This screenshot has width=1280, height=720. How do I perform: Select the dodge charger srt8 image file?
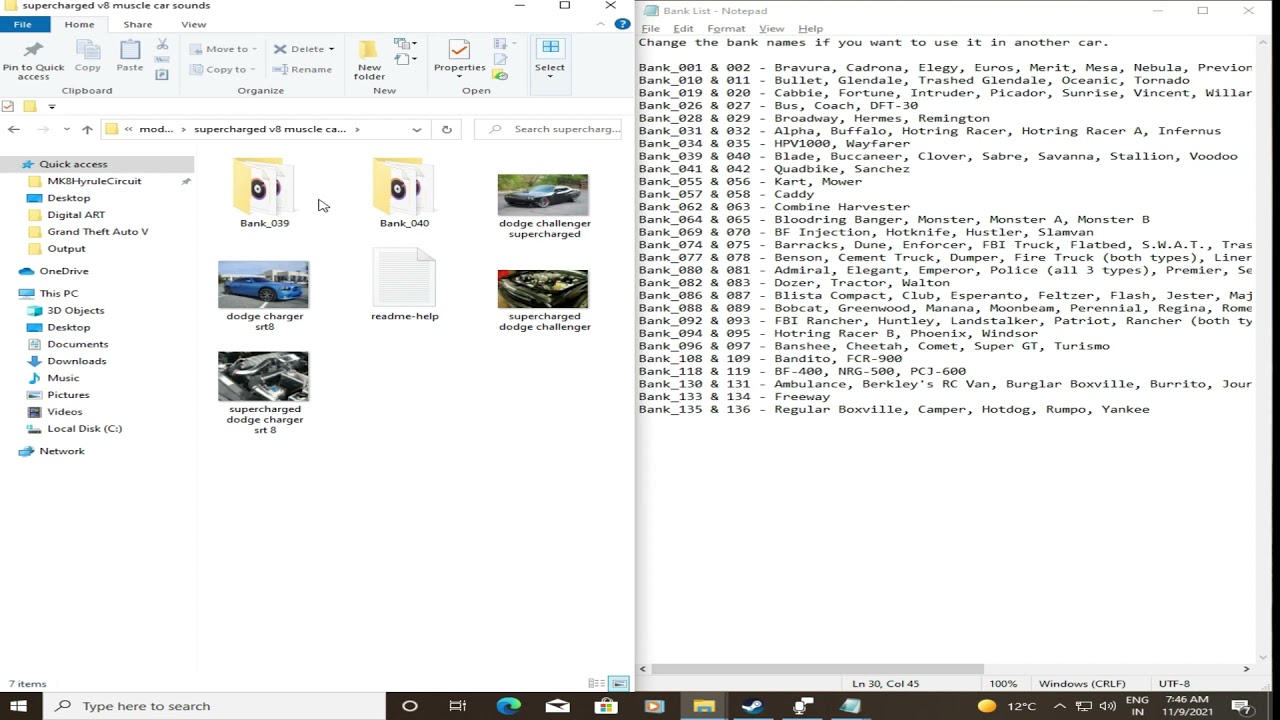pos(264,296)
